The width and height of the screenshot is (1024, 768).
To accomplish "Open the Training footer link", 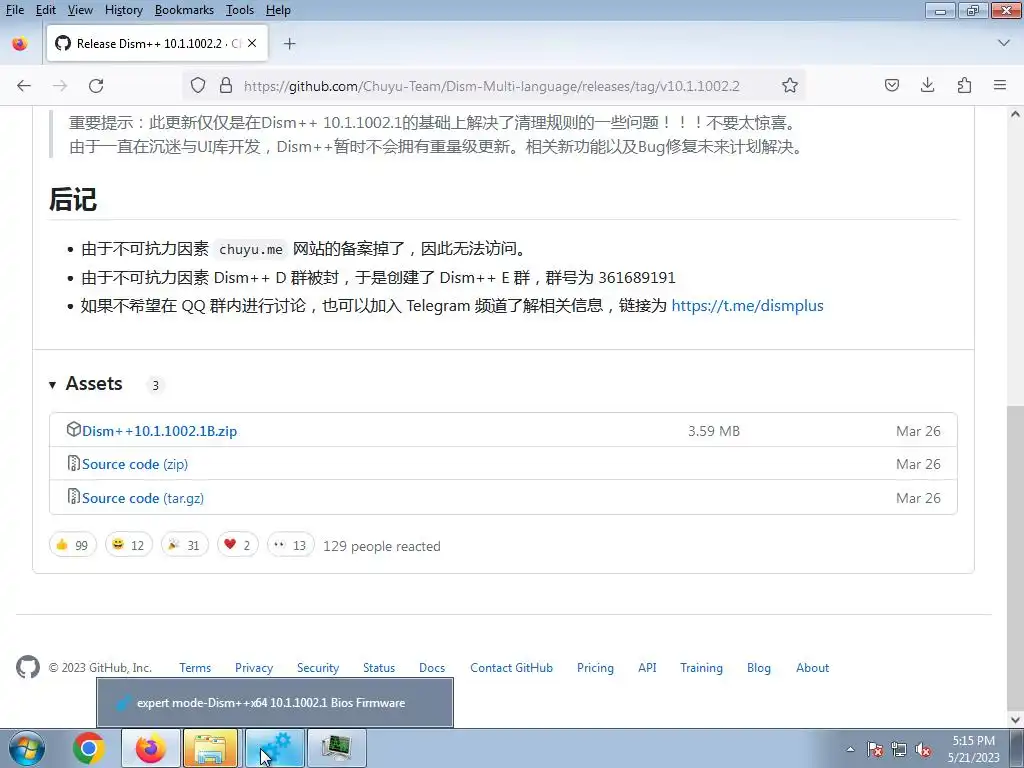I will 701,667.
